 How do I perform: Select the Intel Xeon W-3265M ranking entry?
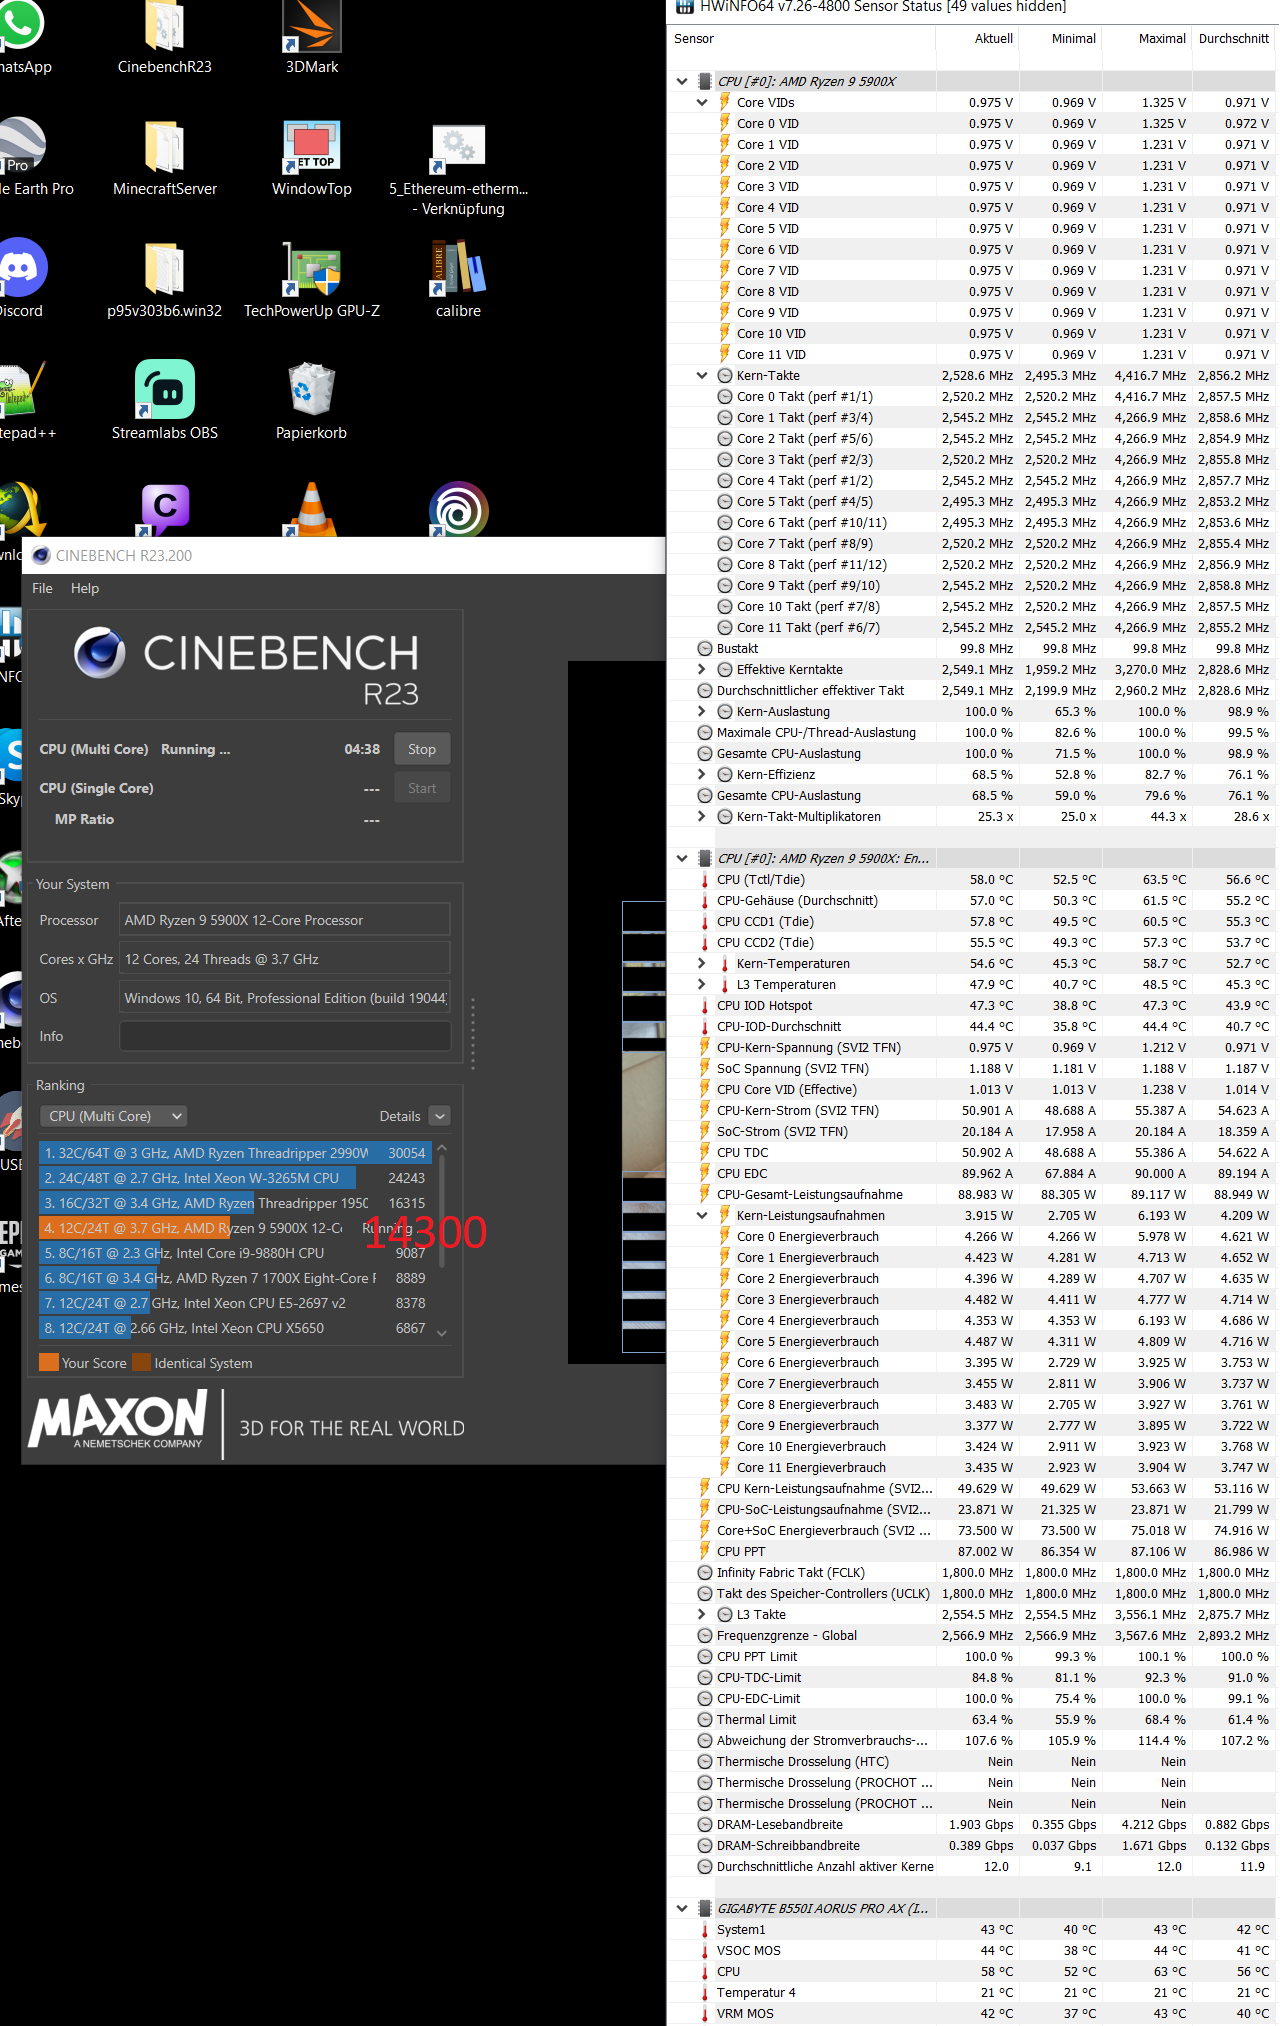235,1178
